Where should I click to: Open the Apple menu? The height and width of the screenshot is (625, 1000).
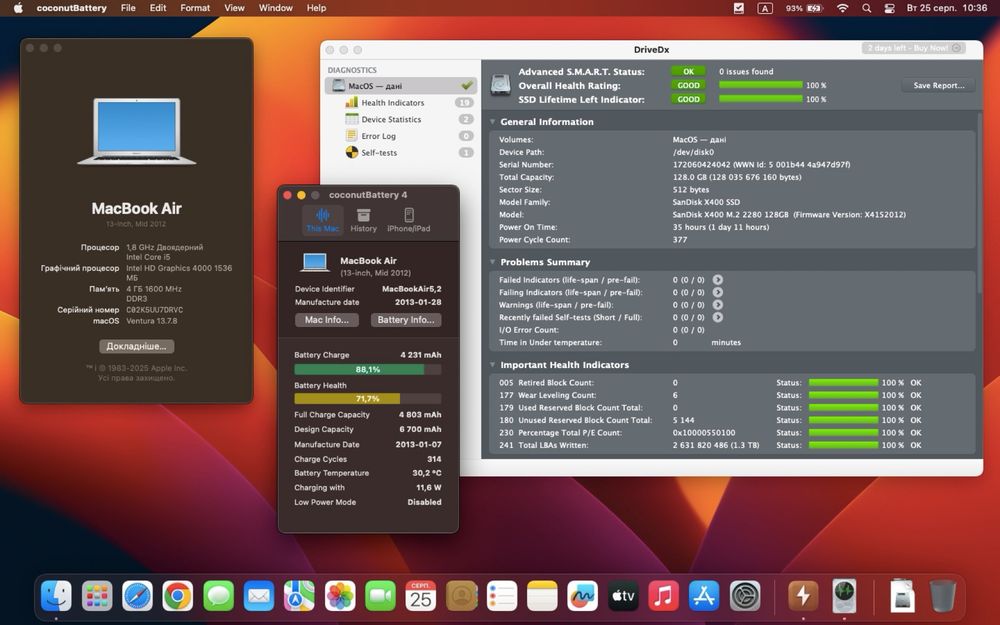18,8
